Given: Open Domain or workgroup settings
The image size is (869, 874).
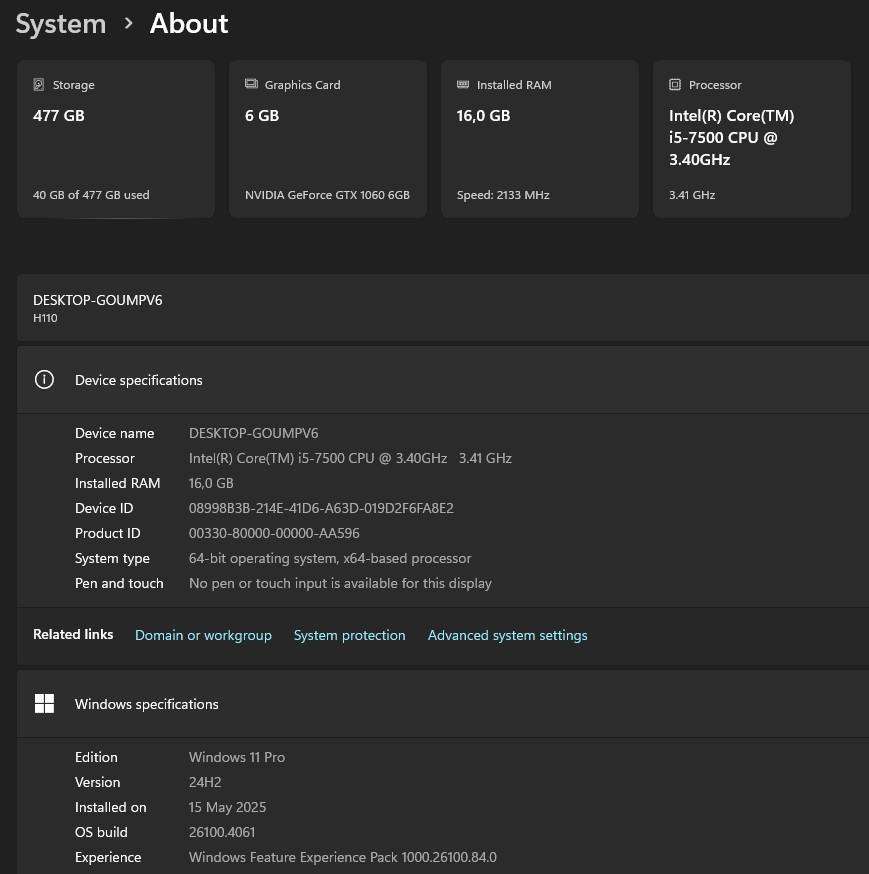Looking at the screenshot, I should (203, 635).
